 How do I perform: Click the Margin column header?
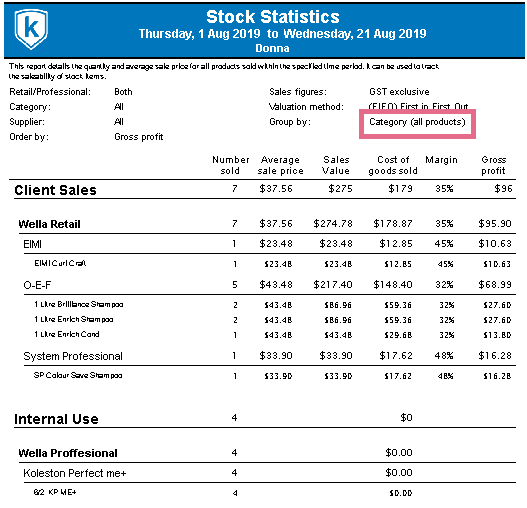point(441,160)
